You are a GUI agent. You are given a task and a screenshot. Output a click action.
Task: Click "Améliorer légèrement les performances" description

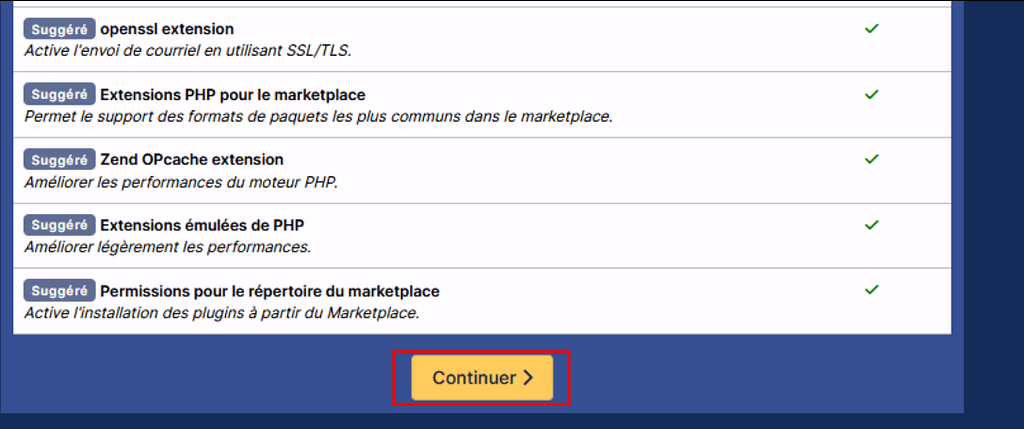(x=167, y=247)
